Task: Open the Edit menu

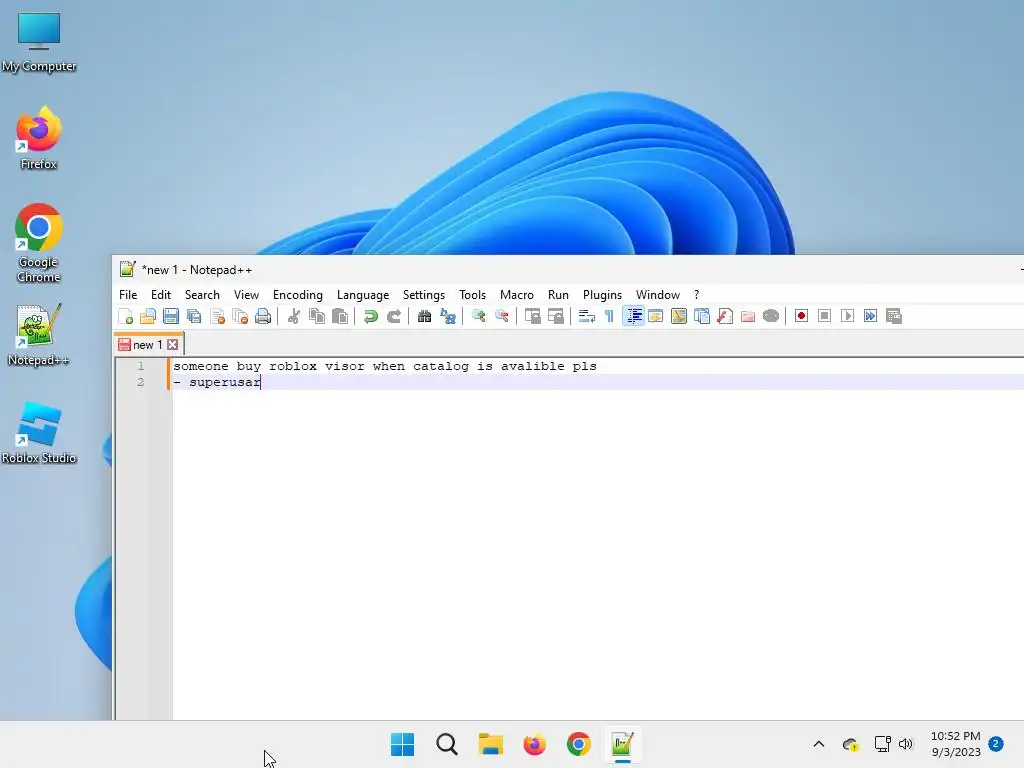Action: (x=161, y=295)
